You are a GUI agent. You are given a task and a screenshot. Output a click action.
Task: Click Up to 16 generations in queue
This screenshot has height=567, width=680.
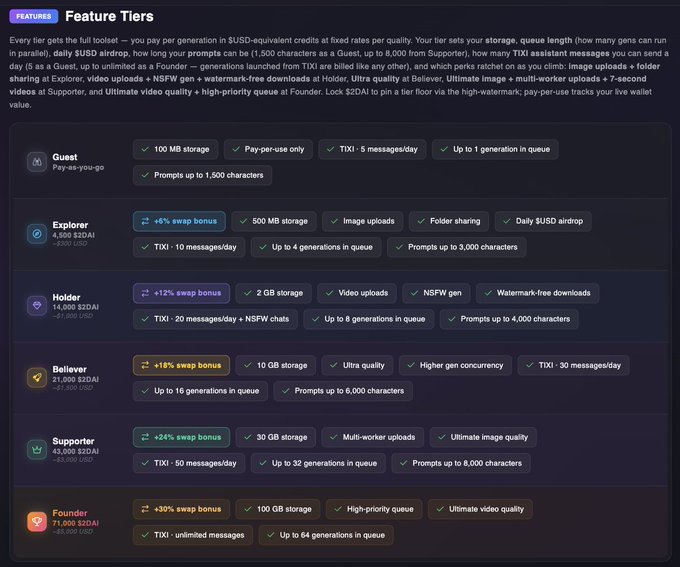(x=200, y=391)
